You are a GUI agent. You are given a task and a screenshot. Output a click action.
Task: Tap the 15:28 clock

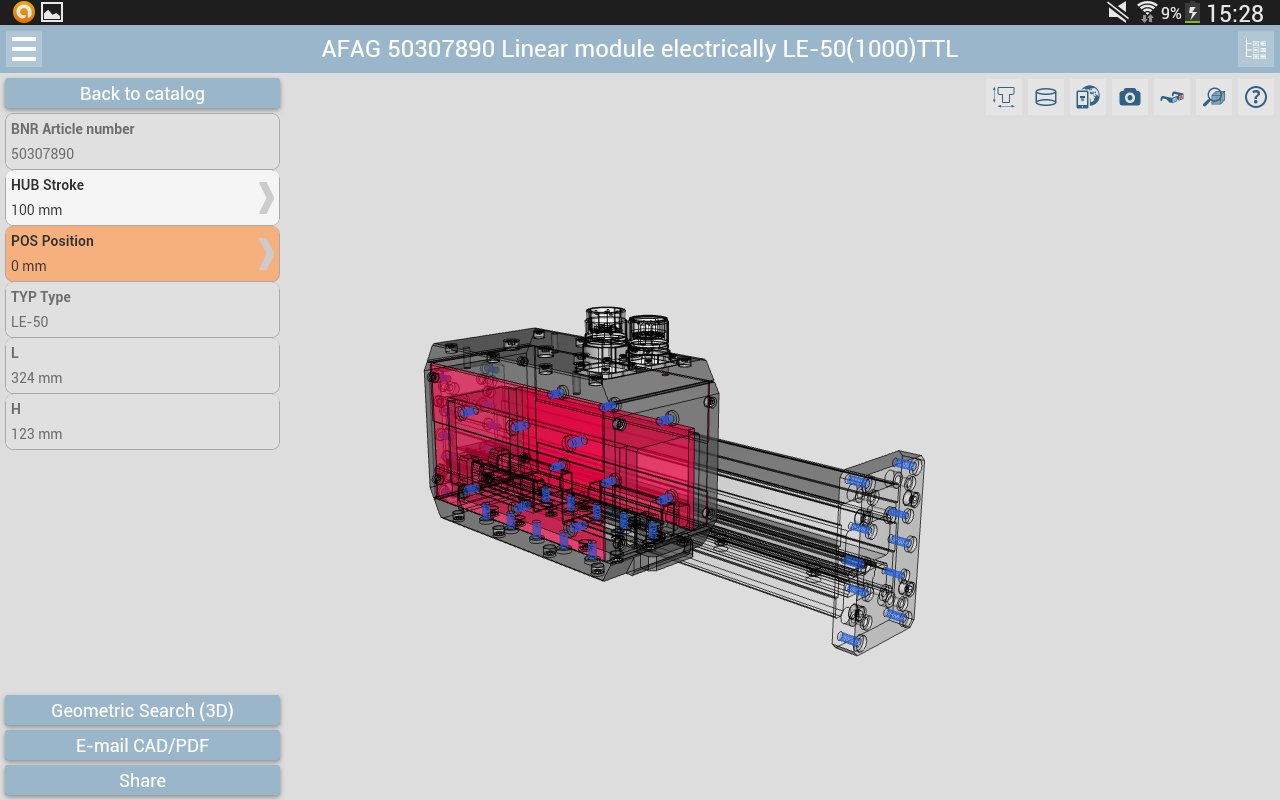point(1236,13)
